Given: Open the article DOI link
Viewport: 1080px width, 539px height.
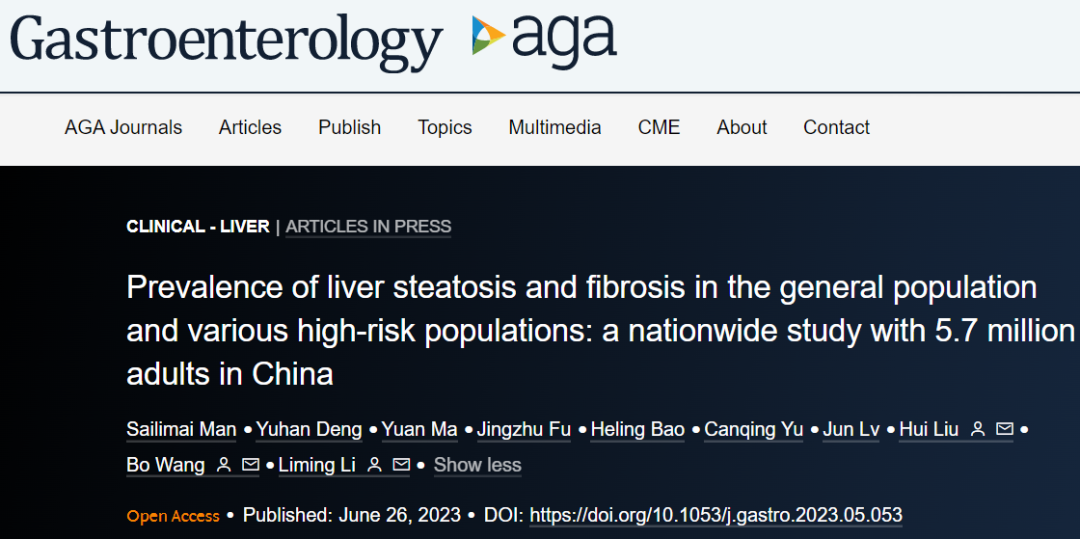Looking at the screenshot, I should click(716, 516).
